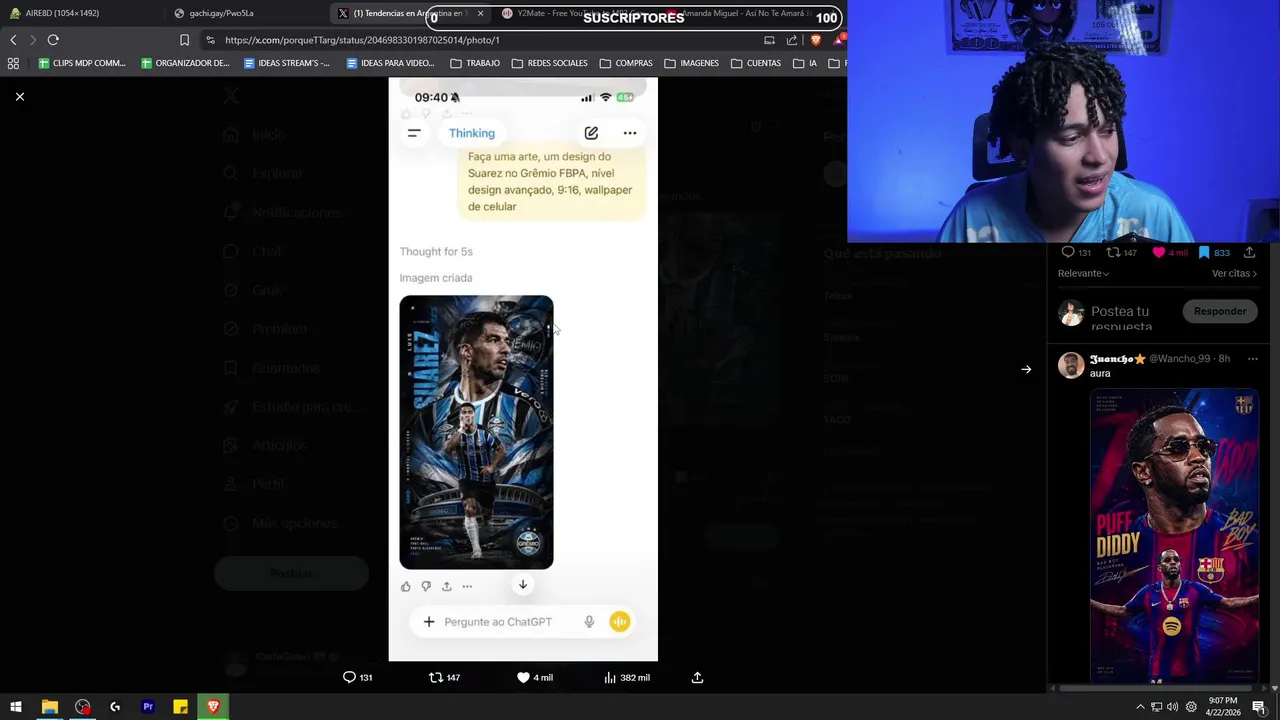This screenshot has width=1280, height=720.
Task: Close the photo viewer with the X
Action: click(x=19, y=96)
